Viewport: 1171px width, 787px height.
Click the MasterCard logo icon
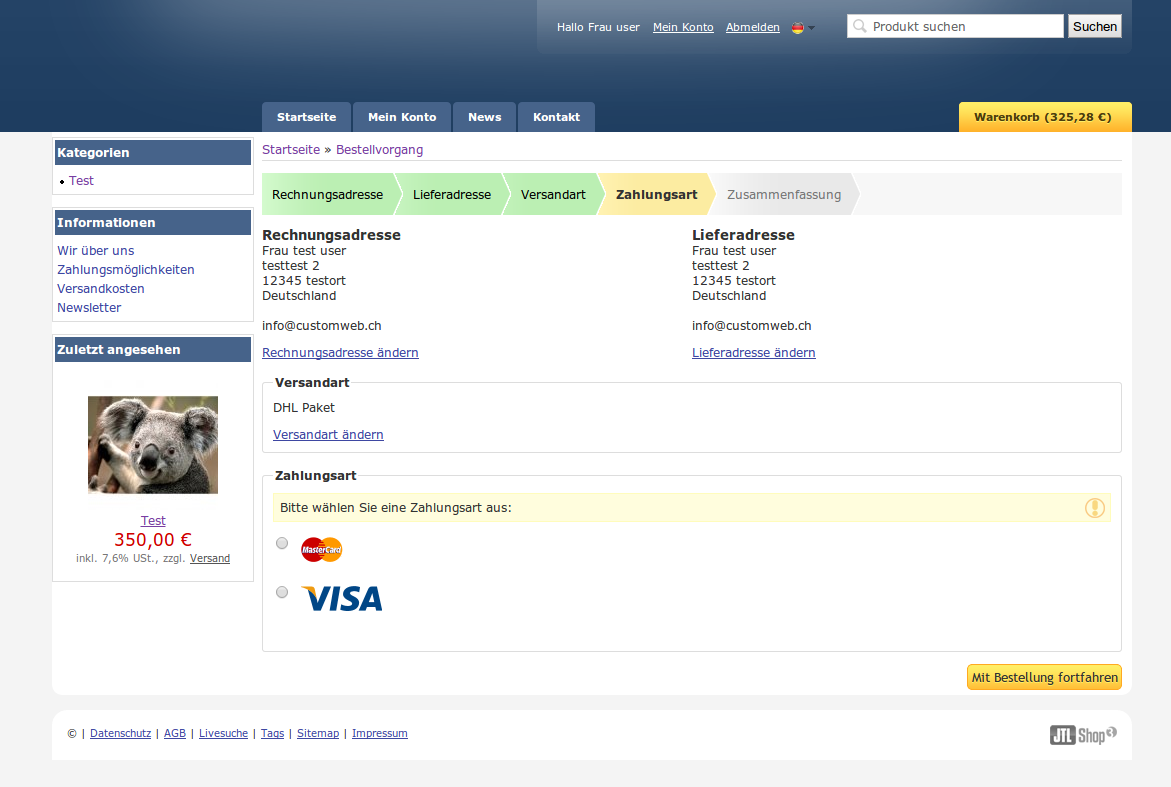click(x=321, y=549)
